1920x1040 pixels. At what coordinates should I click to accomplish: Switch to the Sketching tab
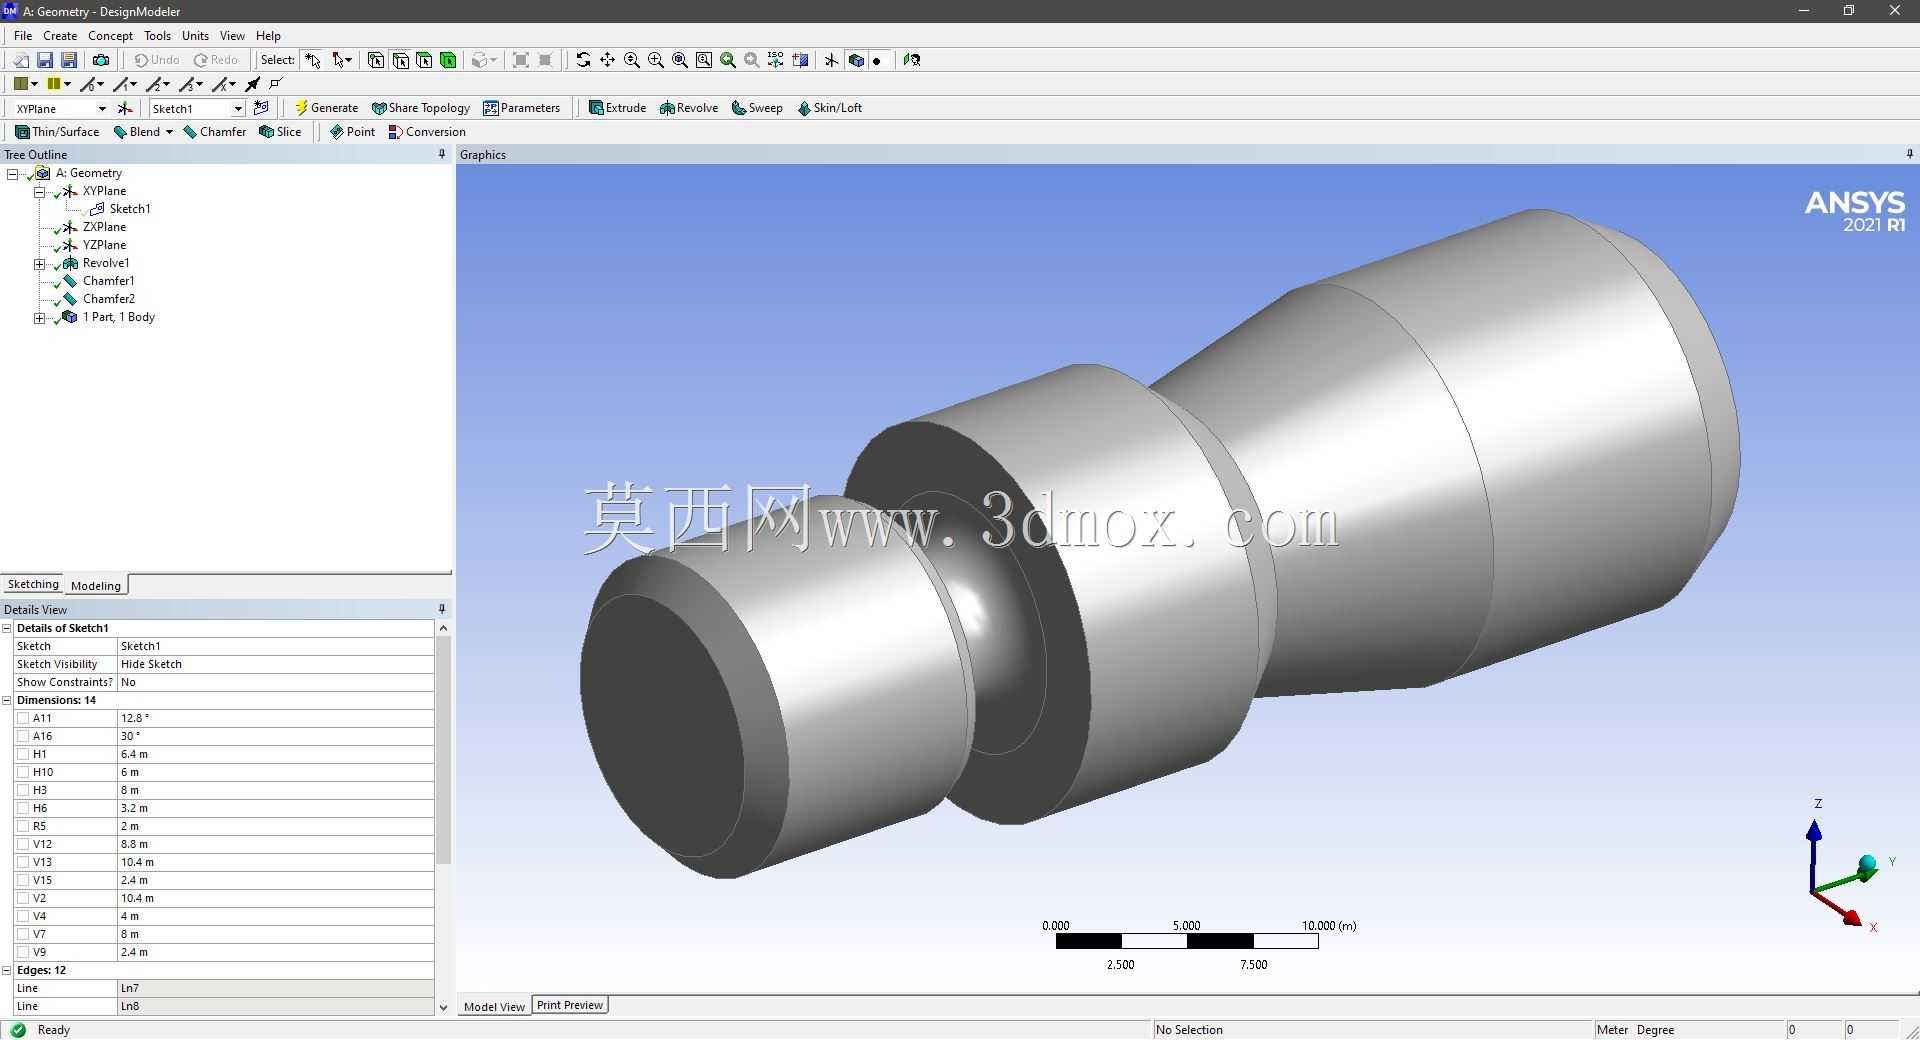tap(33, 584)
